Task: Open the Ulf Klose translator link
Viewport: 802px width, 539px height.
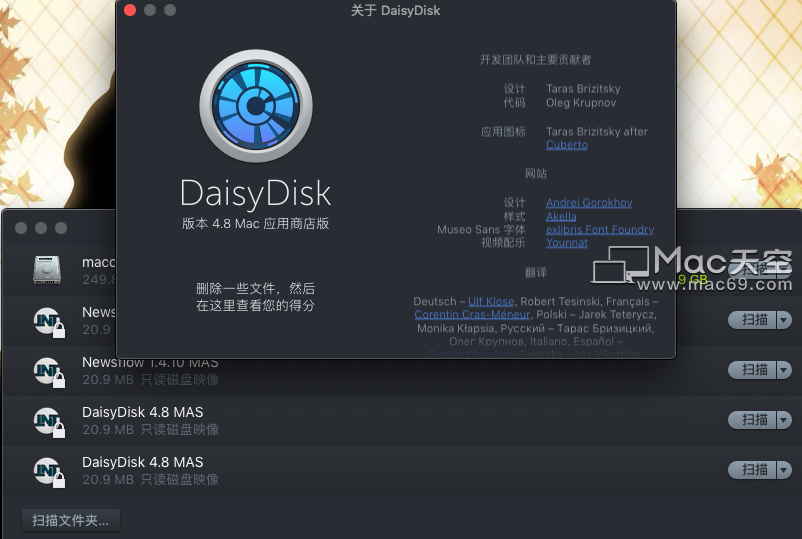Action: click(x=491, y=301)
